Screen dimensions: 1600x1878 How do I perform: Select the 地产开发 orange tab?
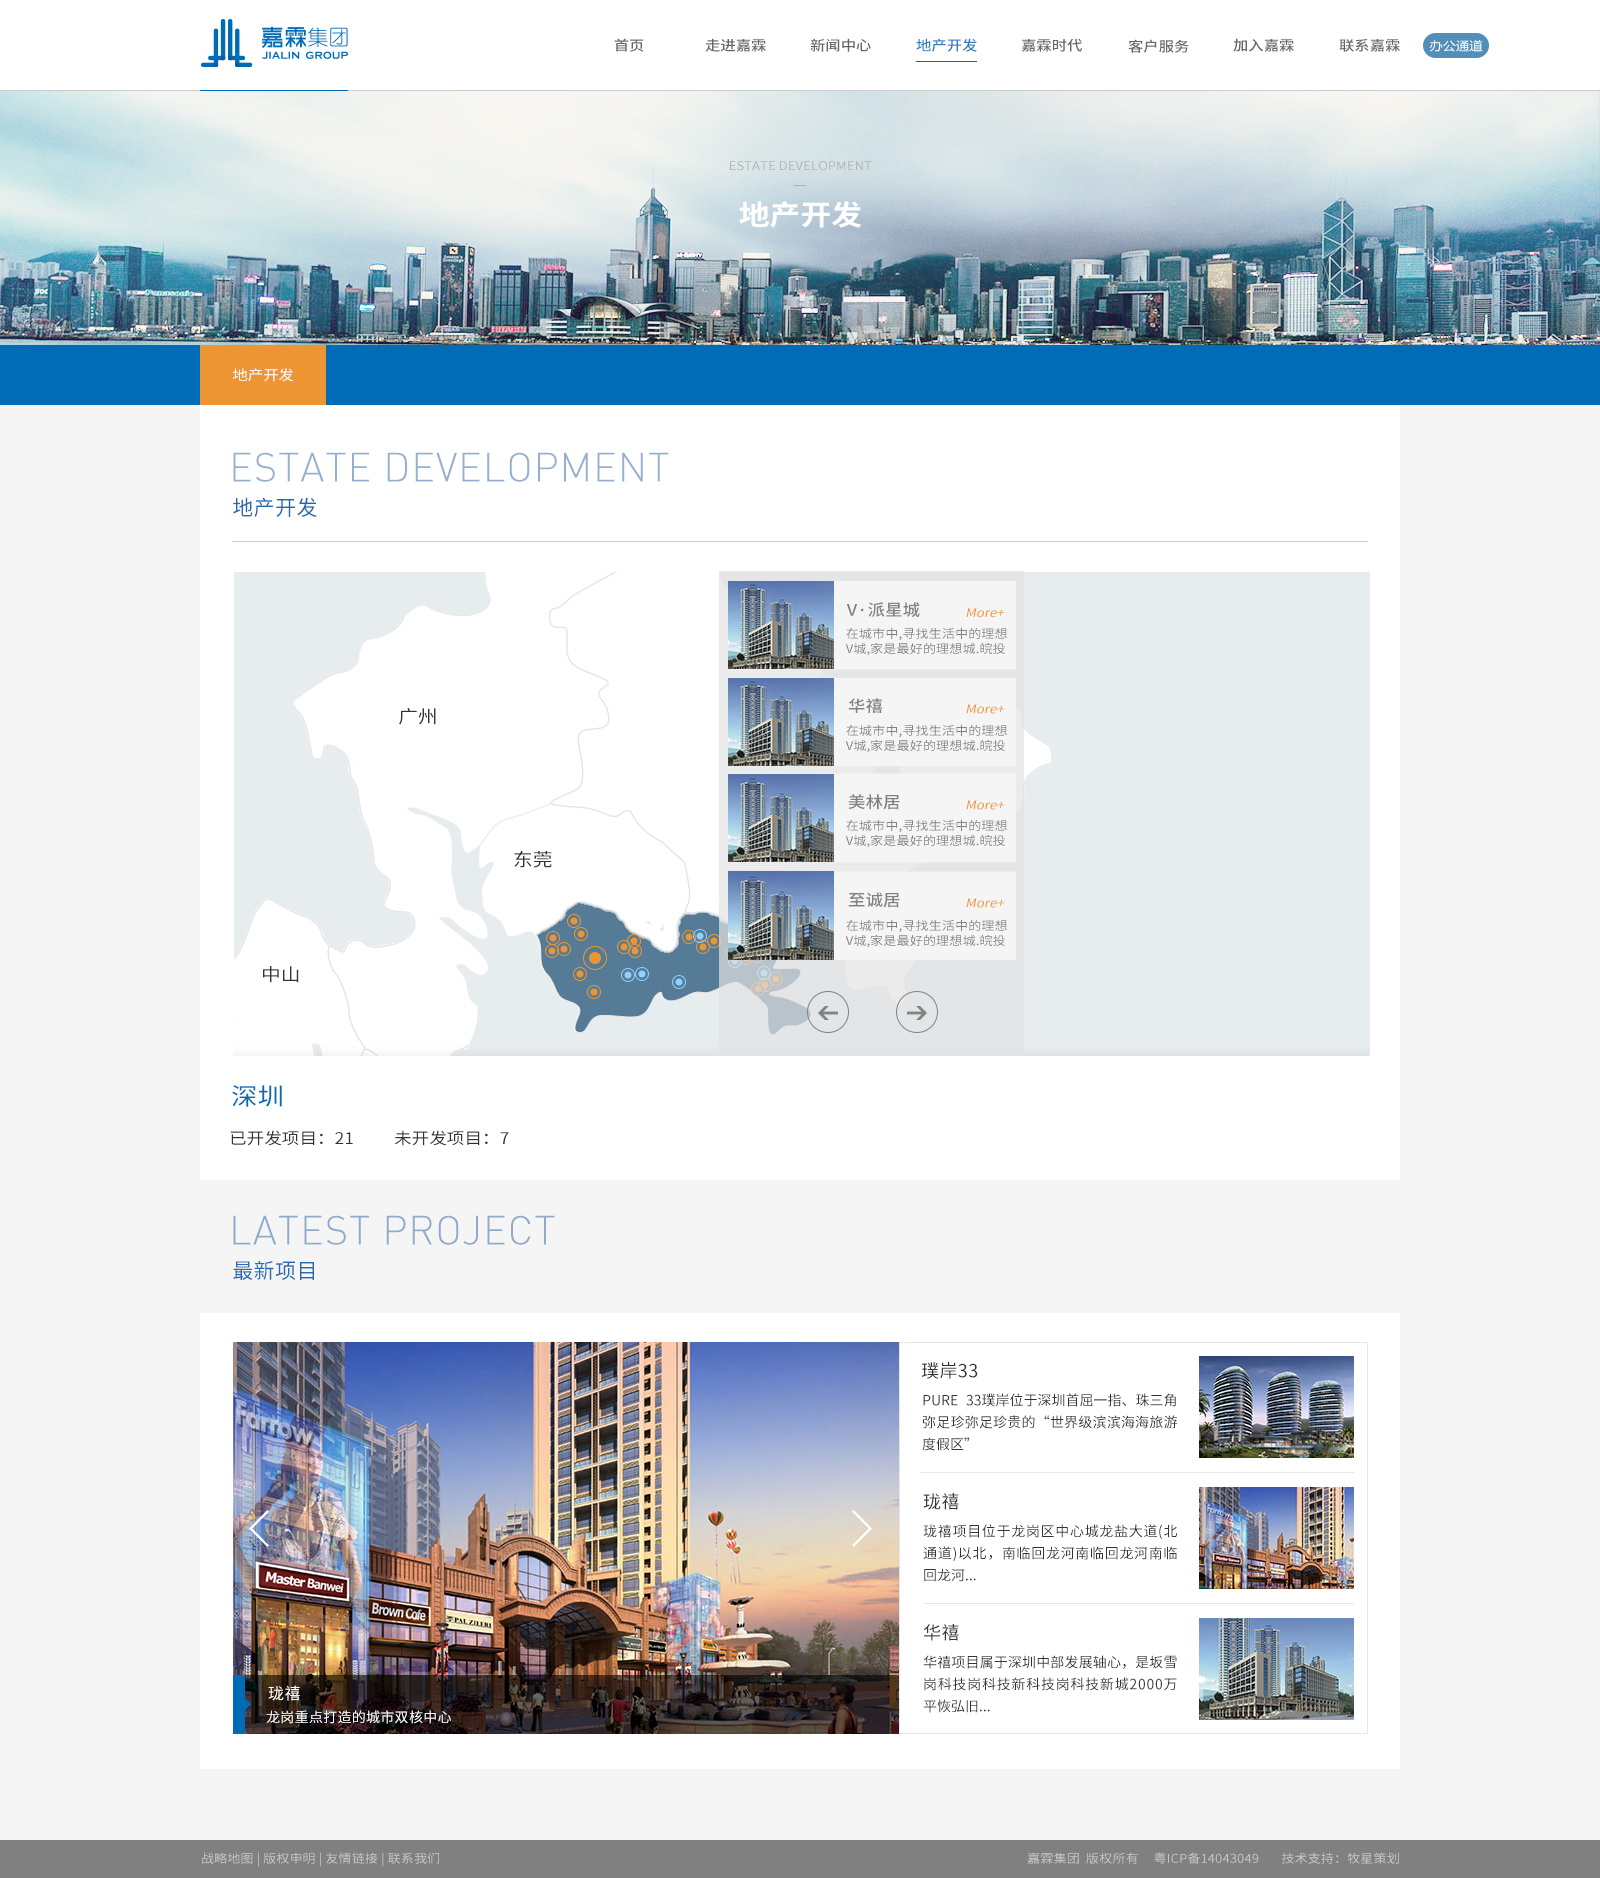click(x=263, y=374)
